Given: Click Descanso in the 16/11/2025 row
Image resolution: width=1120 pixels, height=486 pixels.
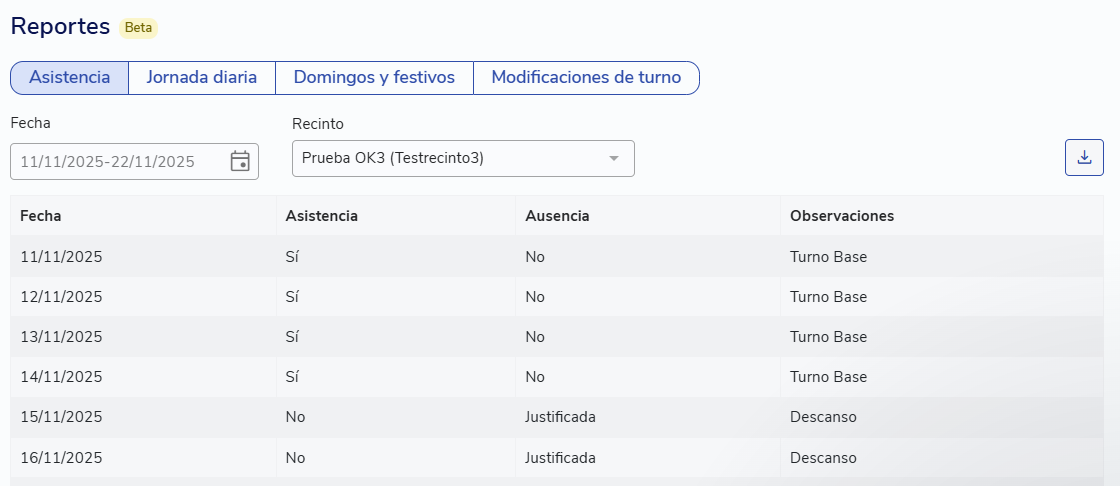Looking at the screenshot, I should (x=823, y=457).
